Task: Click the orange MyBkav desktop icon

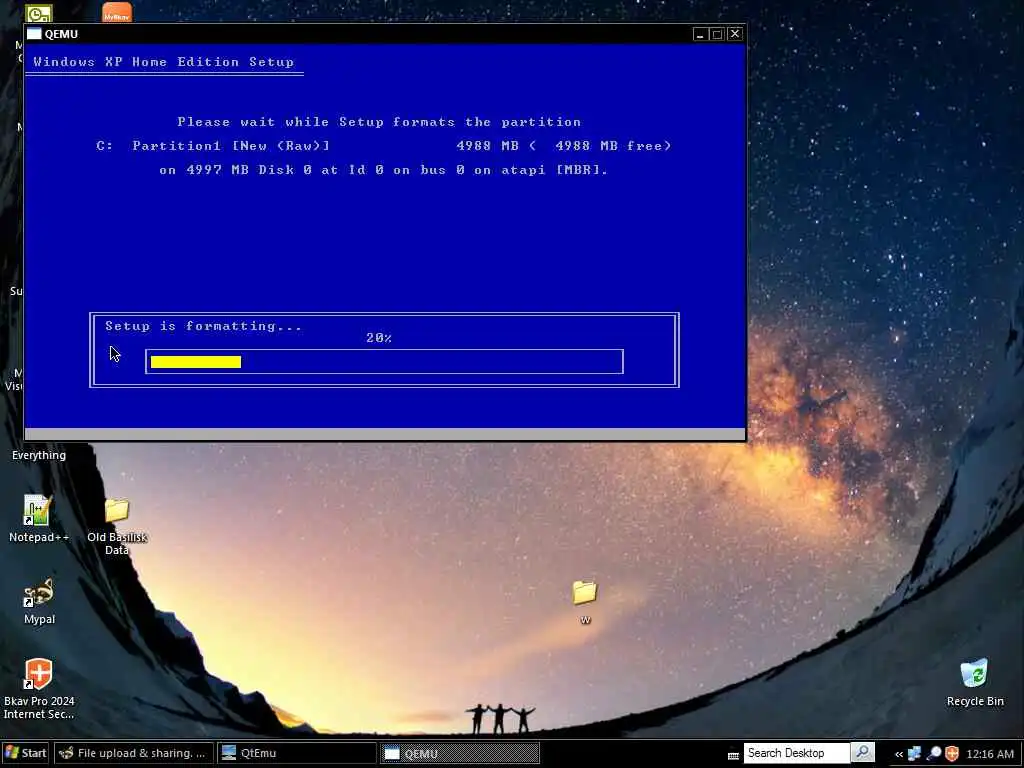Action: 117,12
